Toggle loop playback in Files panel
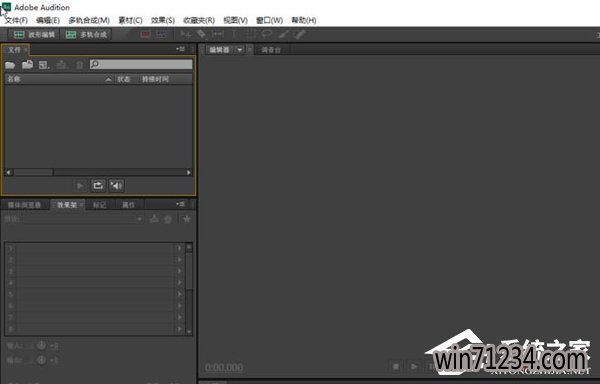Screen dimensions: 600x384 [98, 185]
